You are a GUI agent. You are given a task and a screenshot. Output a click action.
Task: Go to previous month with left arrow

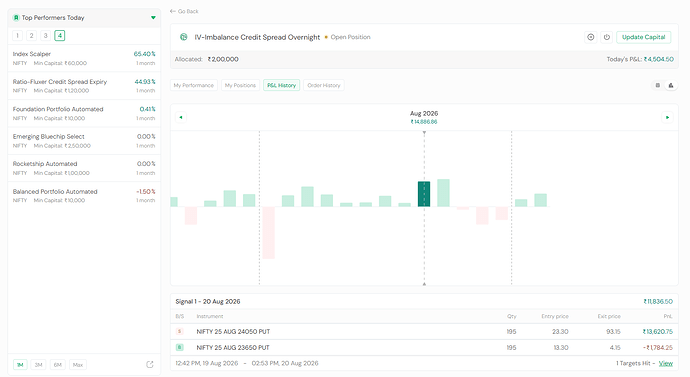click(180, 117)
